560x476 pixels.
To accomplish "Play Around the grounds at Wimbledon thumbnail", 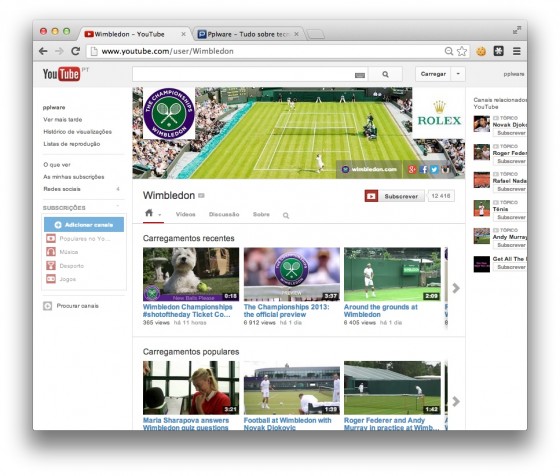I will point(392,274).
